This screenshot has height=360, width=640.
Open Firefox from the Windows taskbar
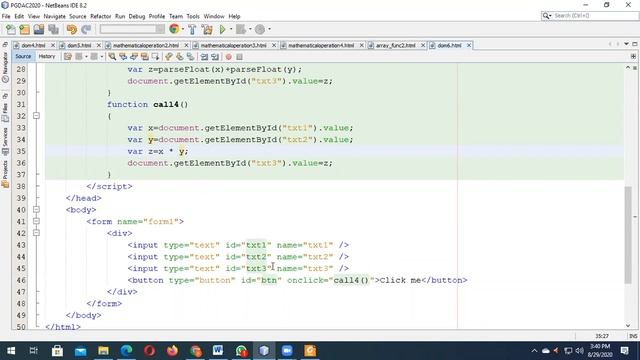click(172, 351)
